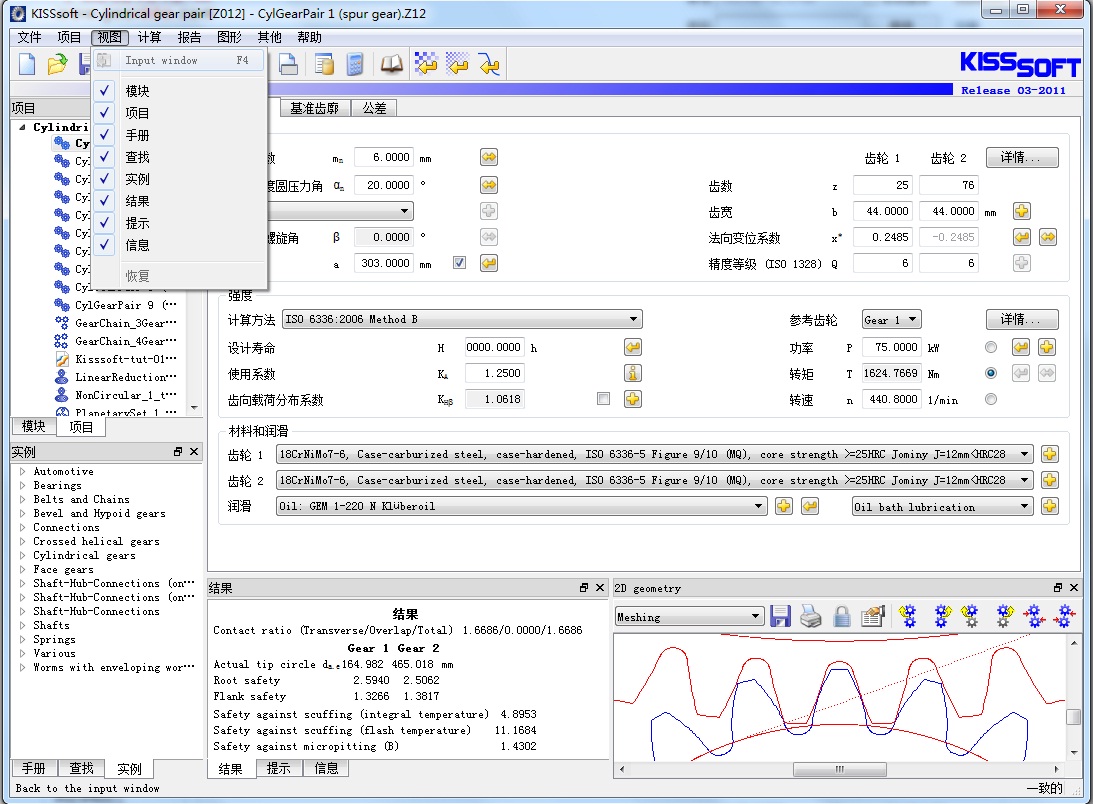Click plus button next to face width row
The width and height of the screenshot is (1093, 804).
tap(1022, 211)
